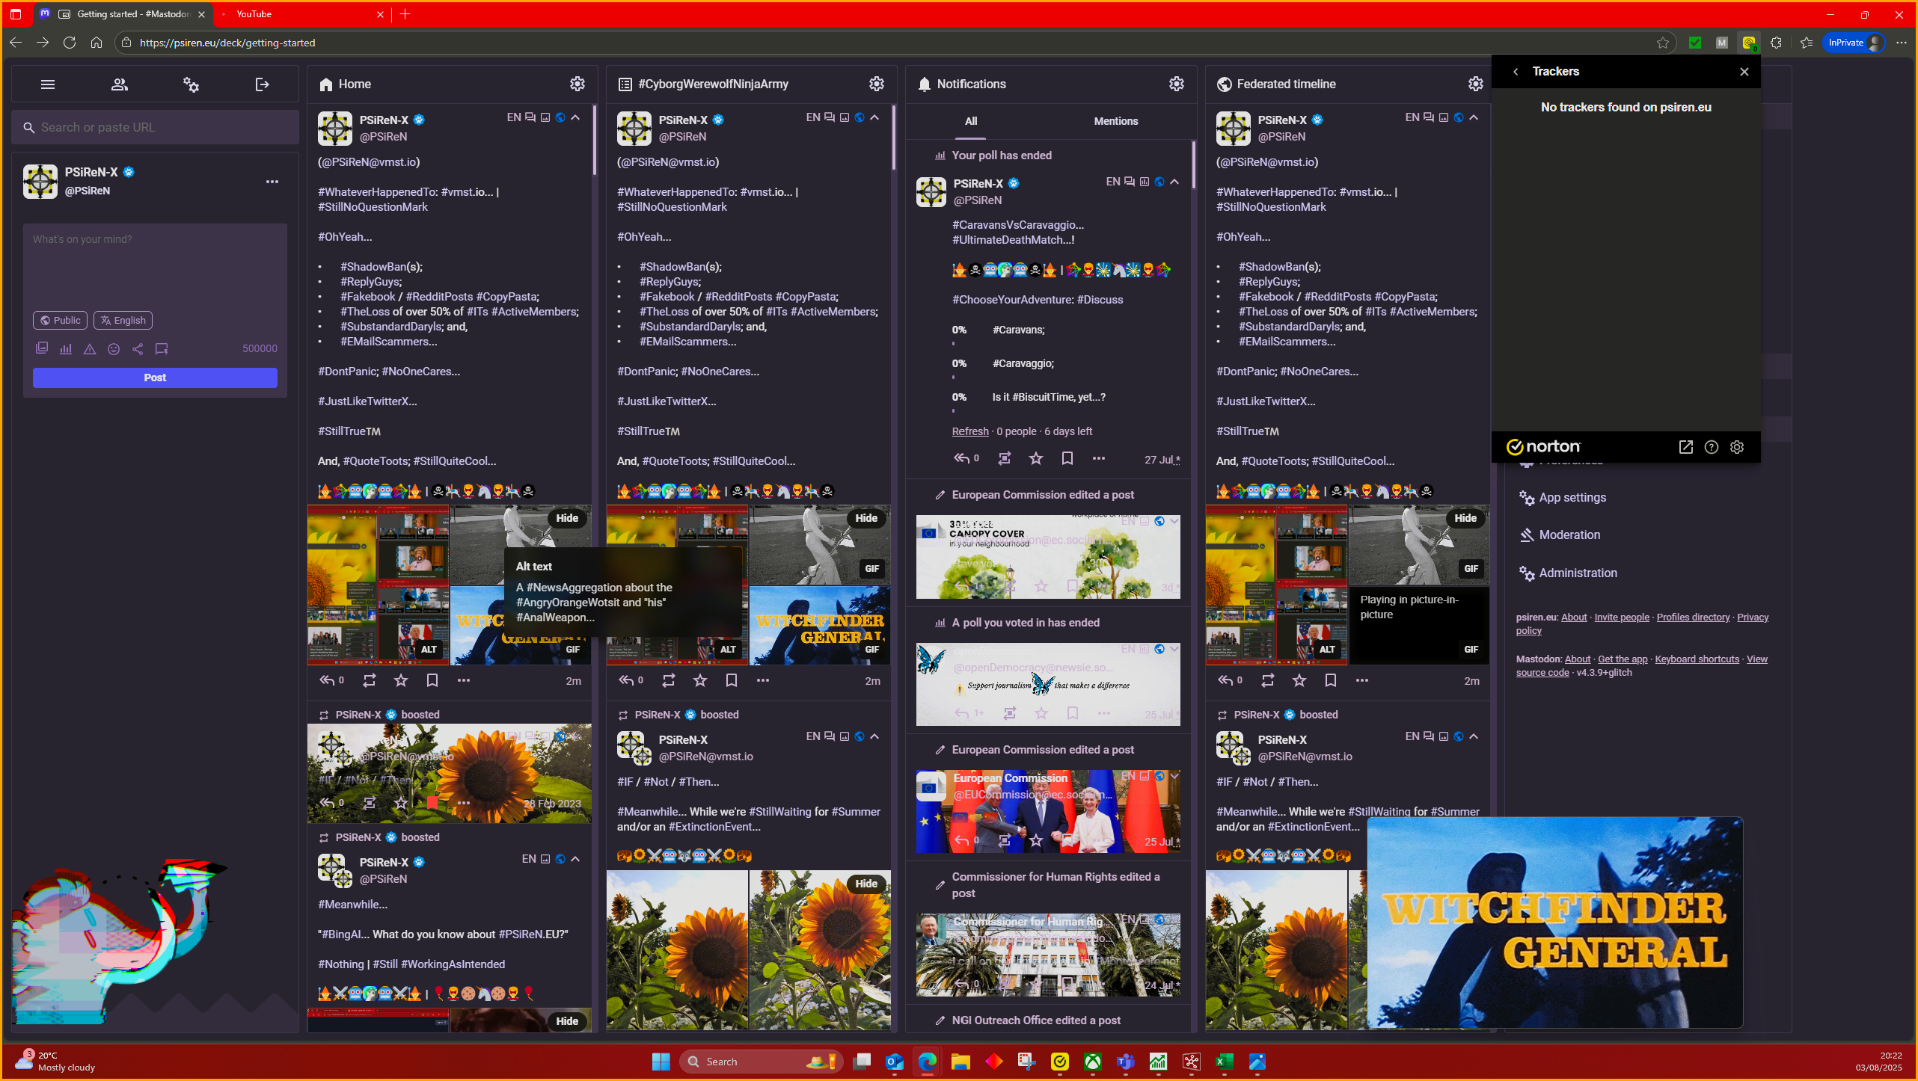Image resolution: width=1918 pixels, height=1081 pixels.
Task: Hide media in first #CyborgWerewolfNinjaArmy post
Action: point(866,519)
